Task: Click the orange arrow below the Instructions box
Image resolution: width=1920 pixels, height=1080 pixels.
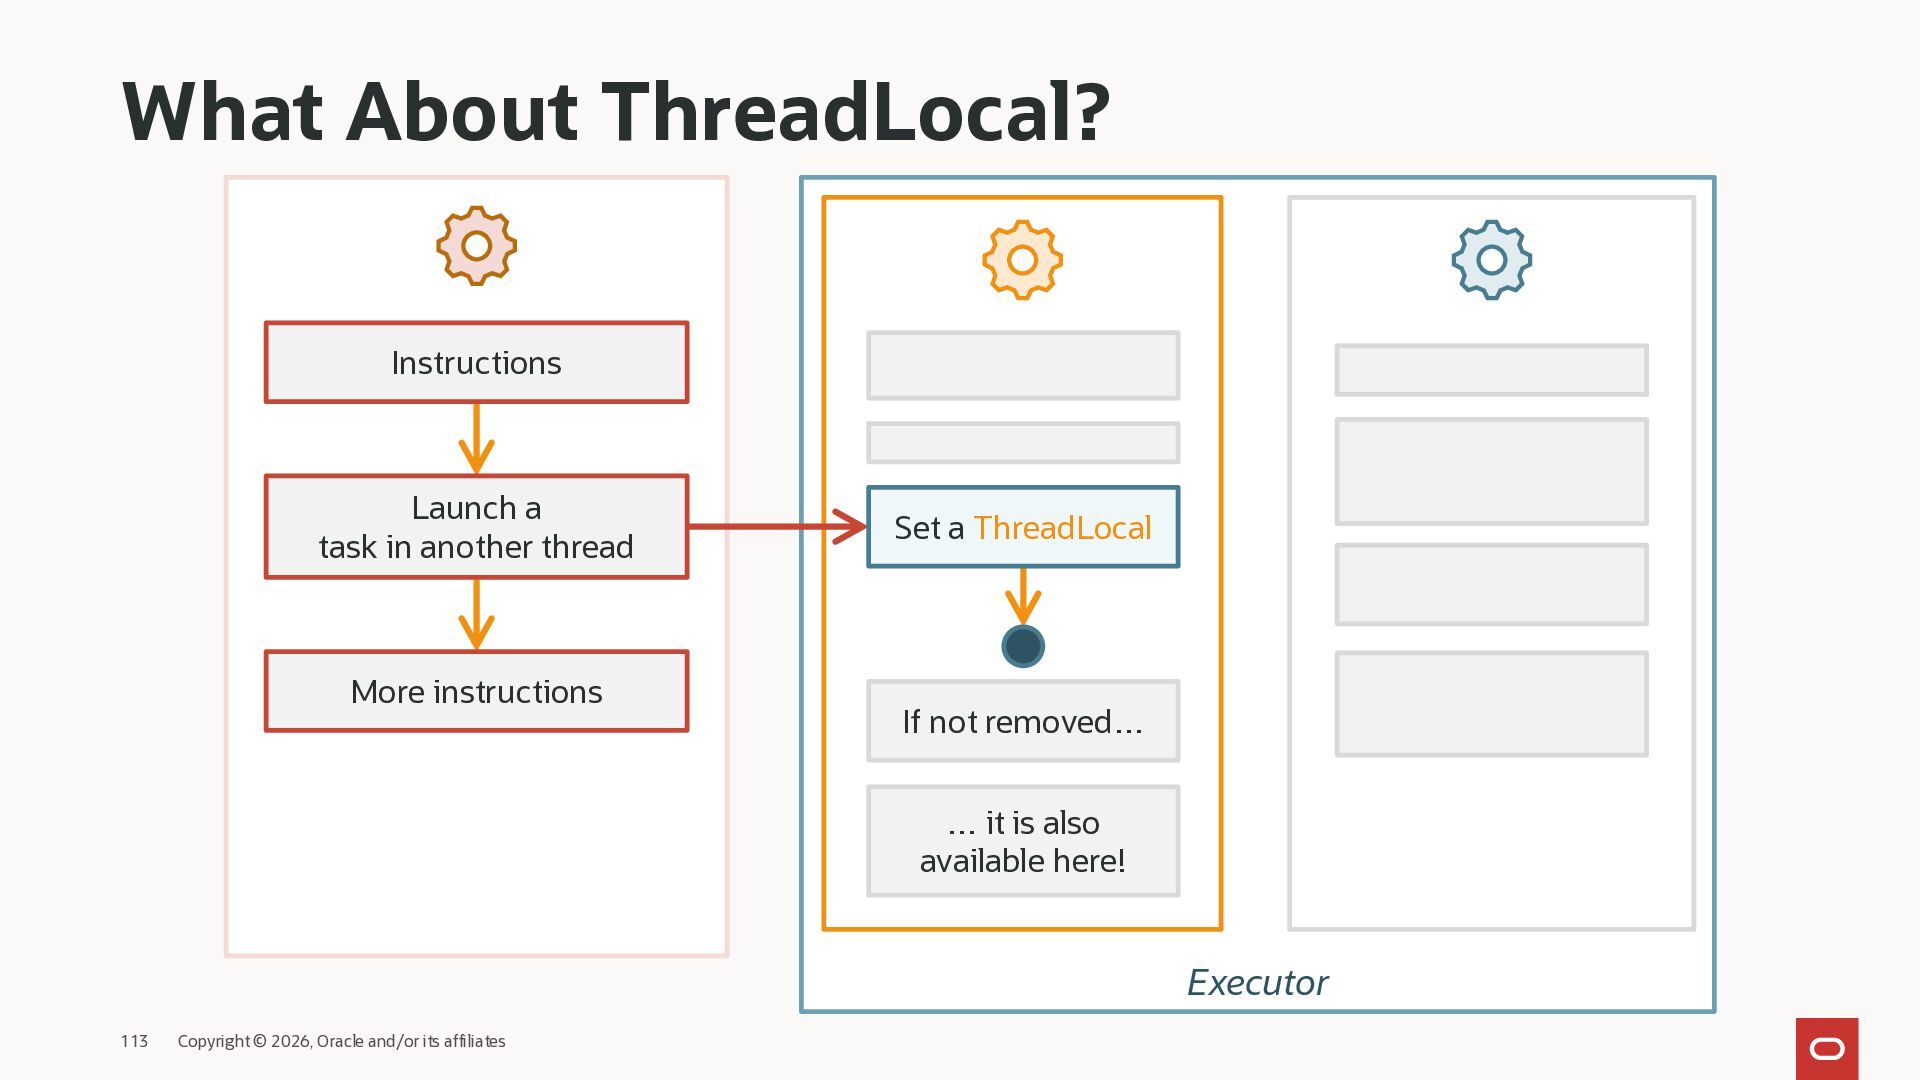Action: click(476, 438)
